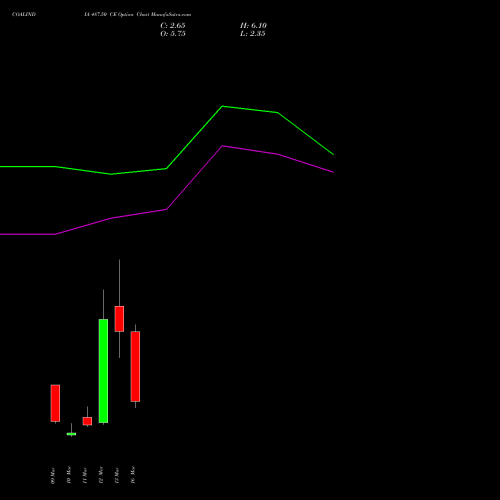The width and height of the screenshot is (500, 500).
Task: Click the purple lower band line
Action: 195,177
